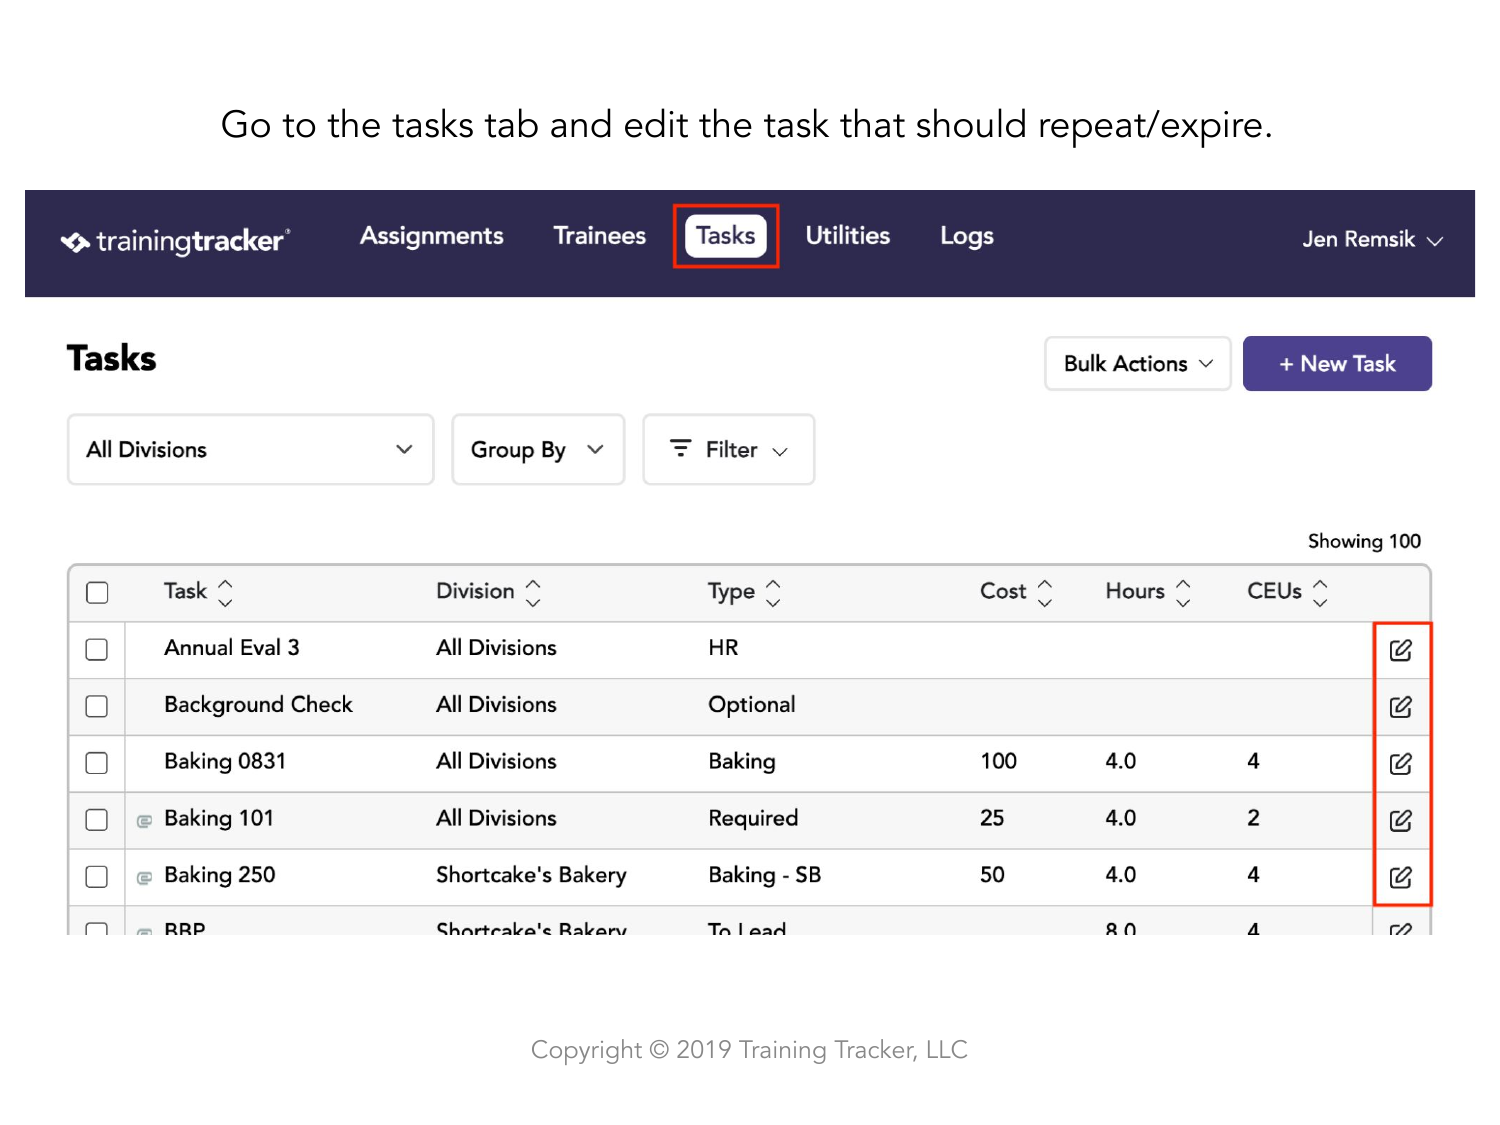Click the Tasks page heading
Screen dimensions: 1500x1125
112,359
